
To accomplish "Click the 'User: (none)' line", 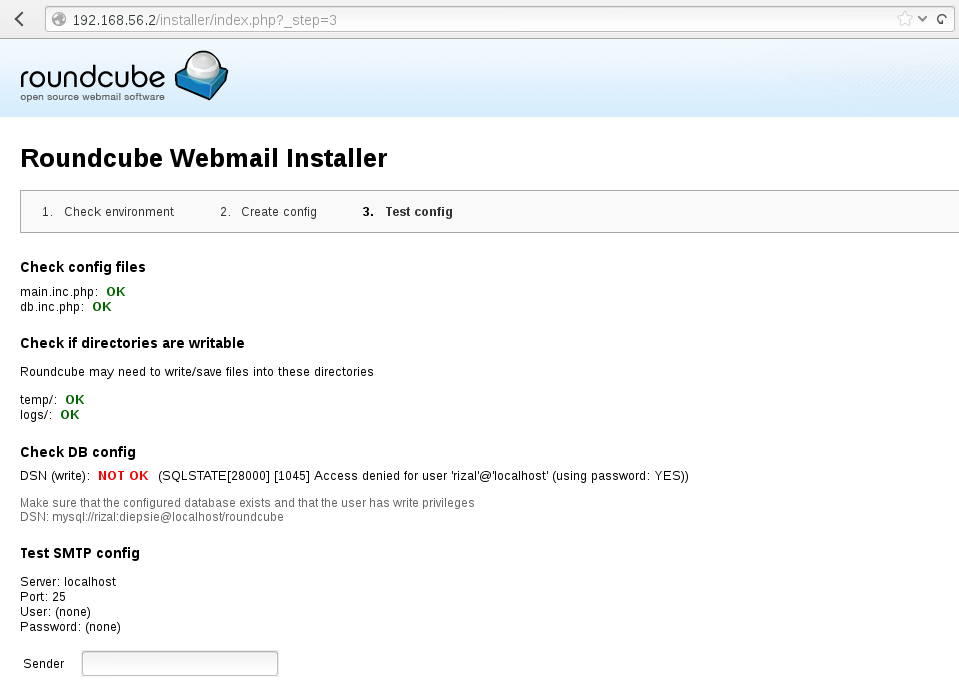I will [56, 612].
